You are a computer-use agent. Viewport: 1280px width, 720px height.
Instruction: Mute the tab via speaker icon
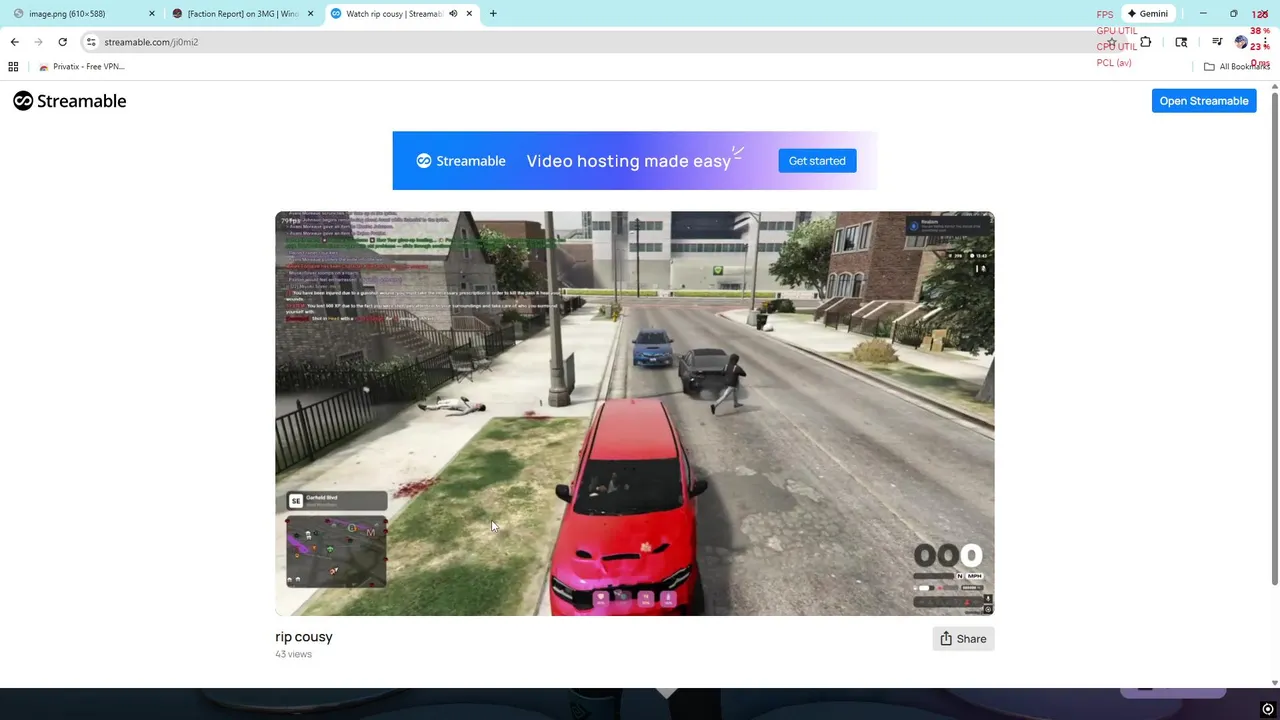453,14
